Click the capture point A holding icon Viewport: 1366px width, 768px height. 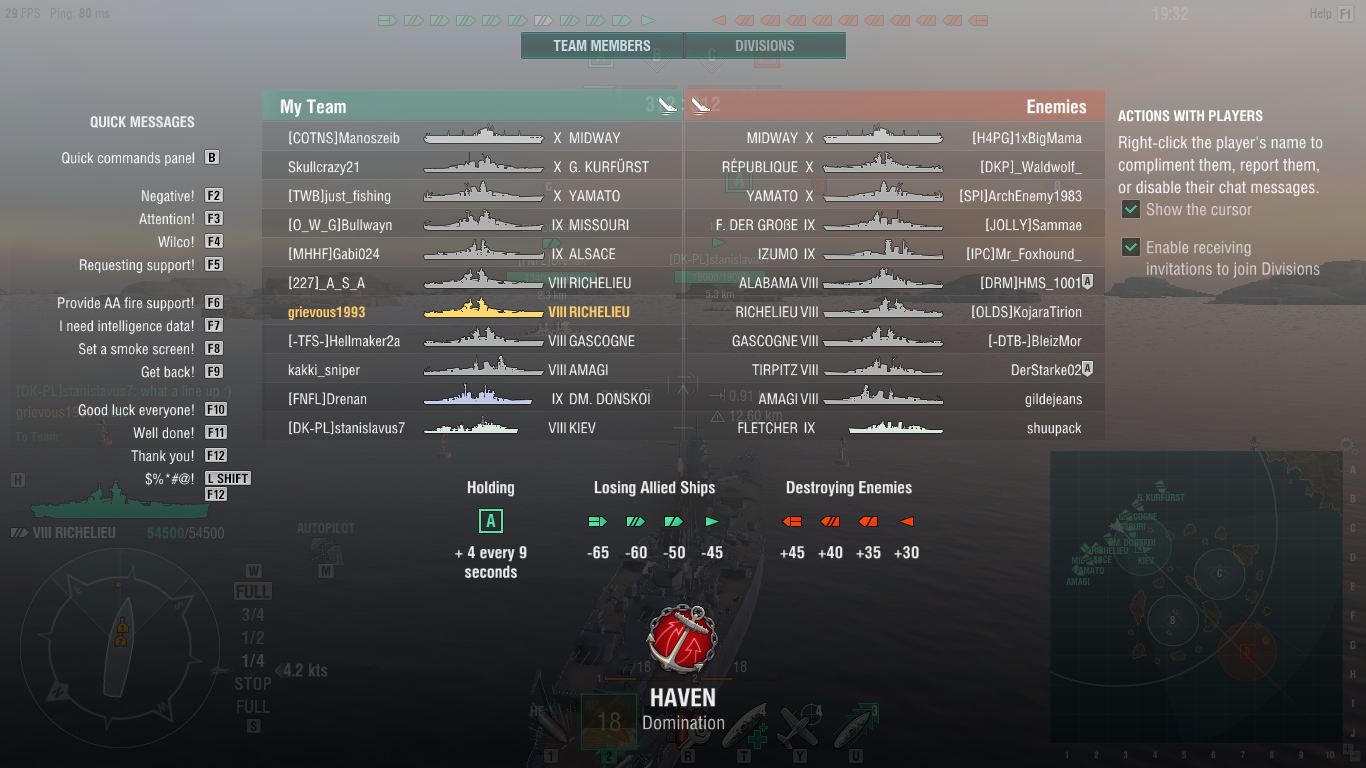(x=490, y=521)
